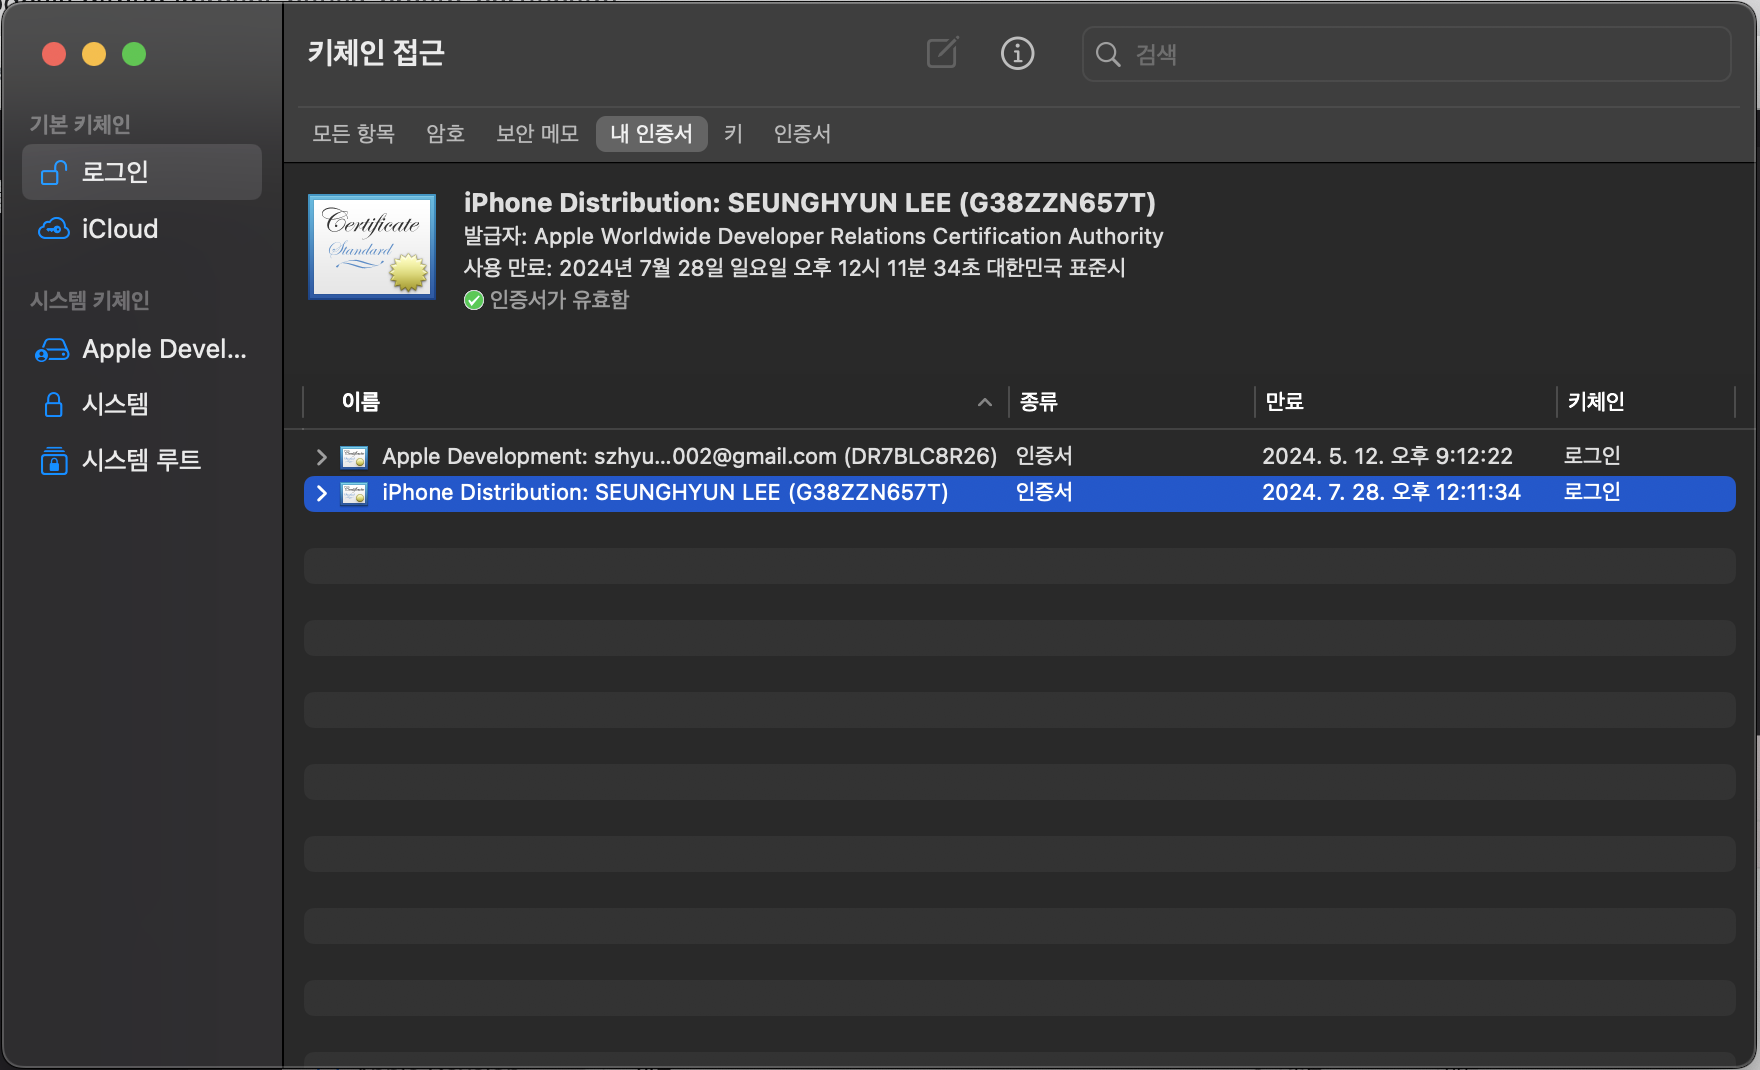Click expiry '2024. 7. 28. 오후 12:11:34'
Image resolution: width=1760 pixels, height=1070 pixels.
click(1391, 493)
